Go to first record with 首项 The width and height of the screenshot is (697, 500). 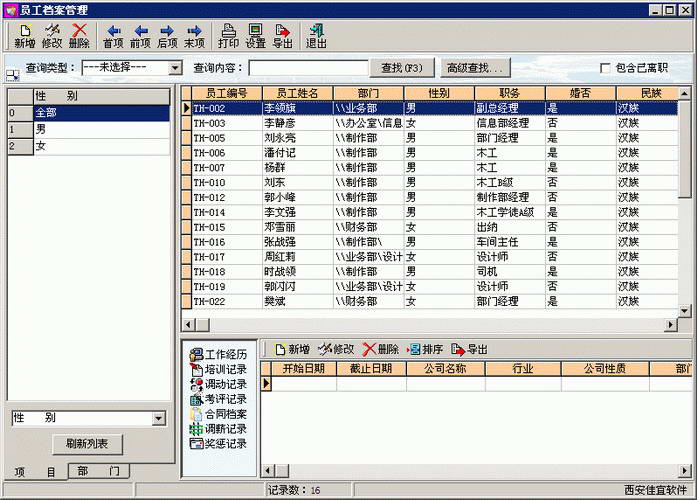tap(113, 36)
